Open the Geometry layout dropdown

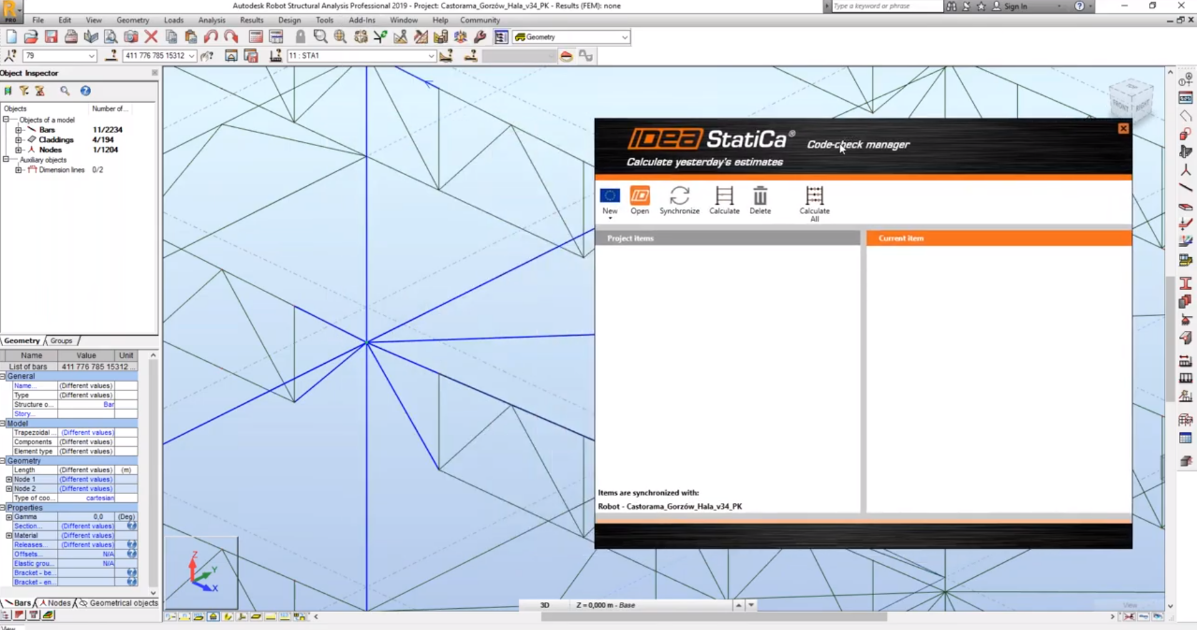click(625, 37)
